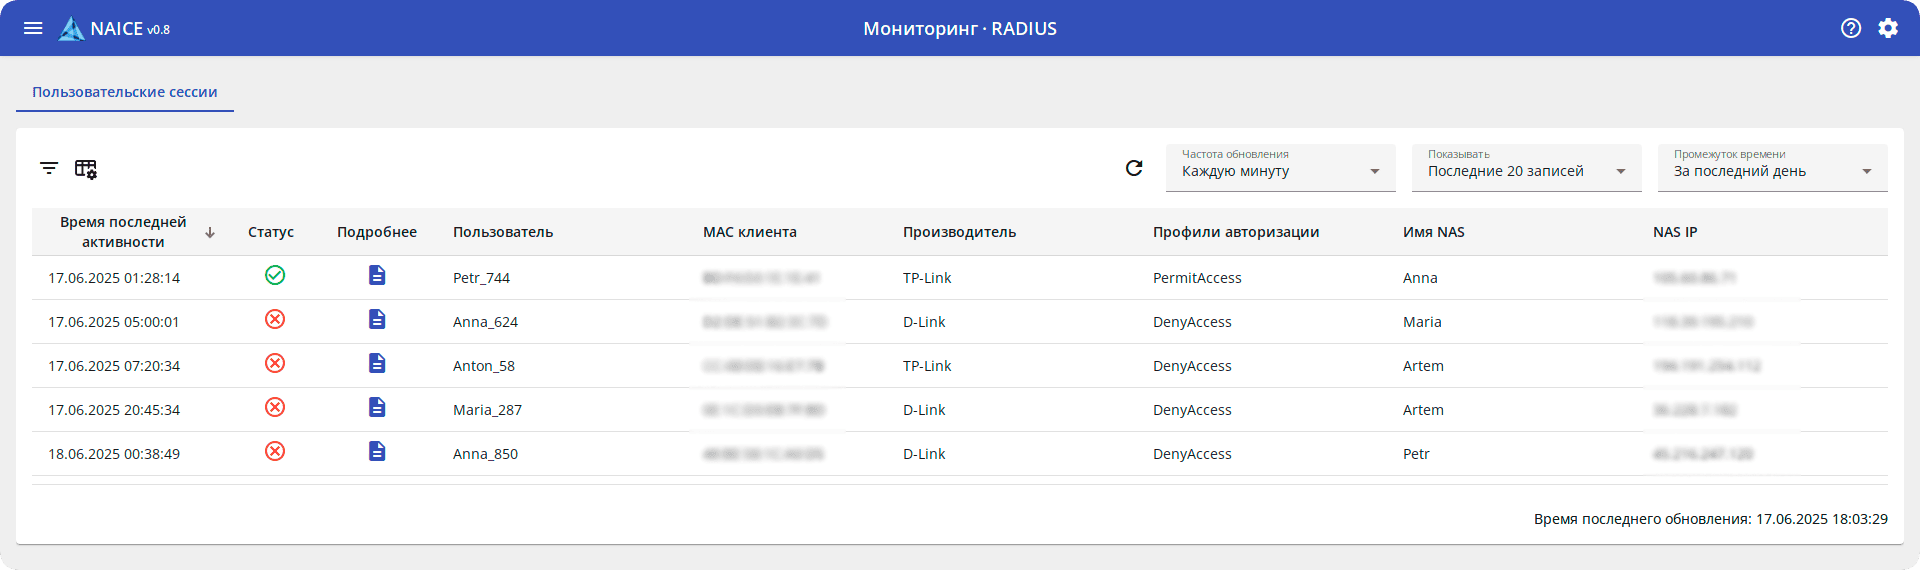Open settings gear in header

pos(1888,28)
